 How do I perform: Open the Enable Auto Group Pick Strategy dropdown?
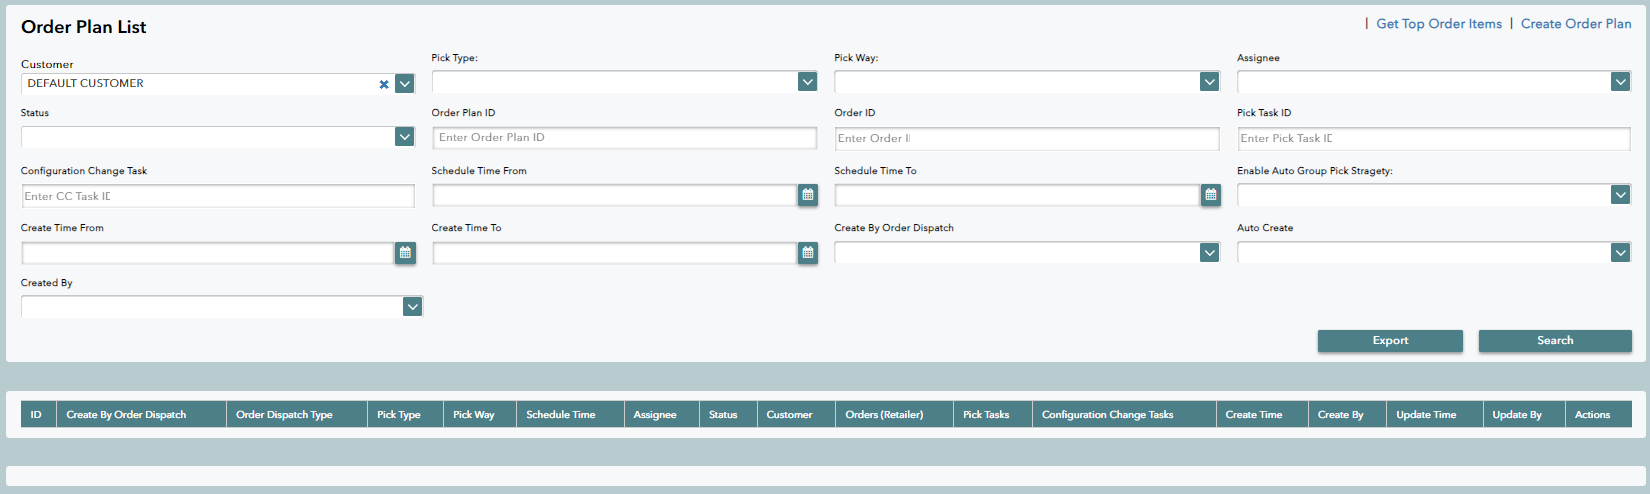[x=1621, y=195]
